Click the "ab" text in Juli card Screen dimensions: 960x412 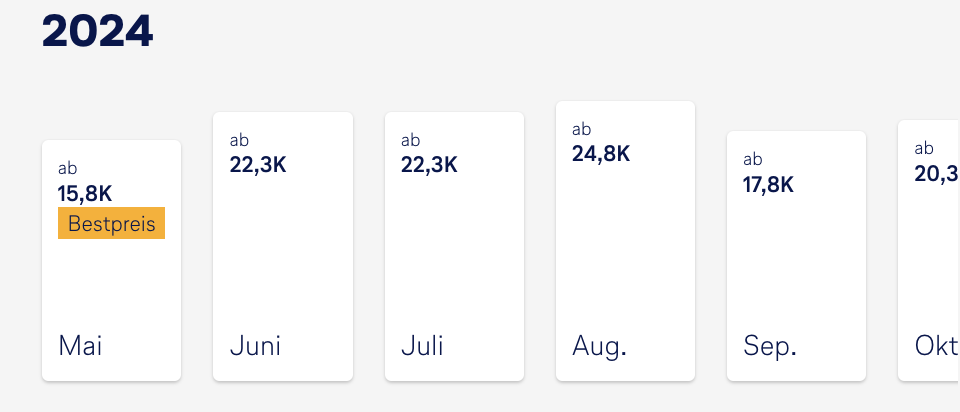point(410,140)
